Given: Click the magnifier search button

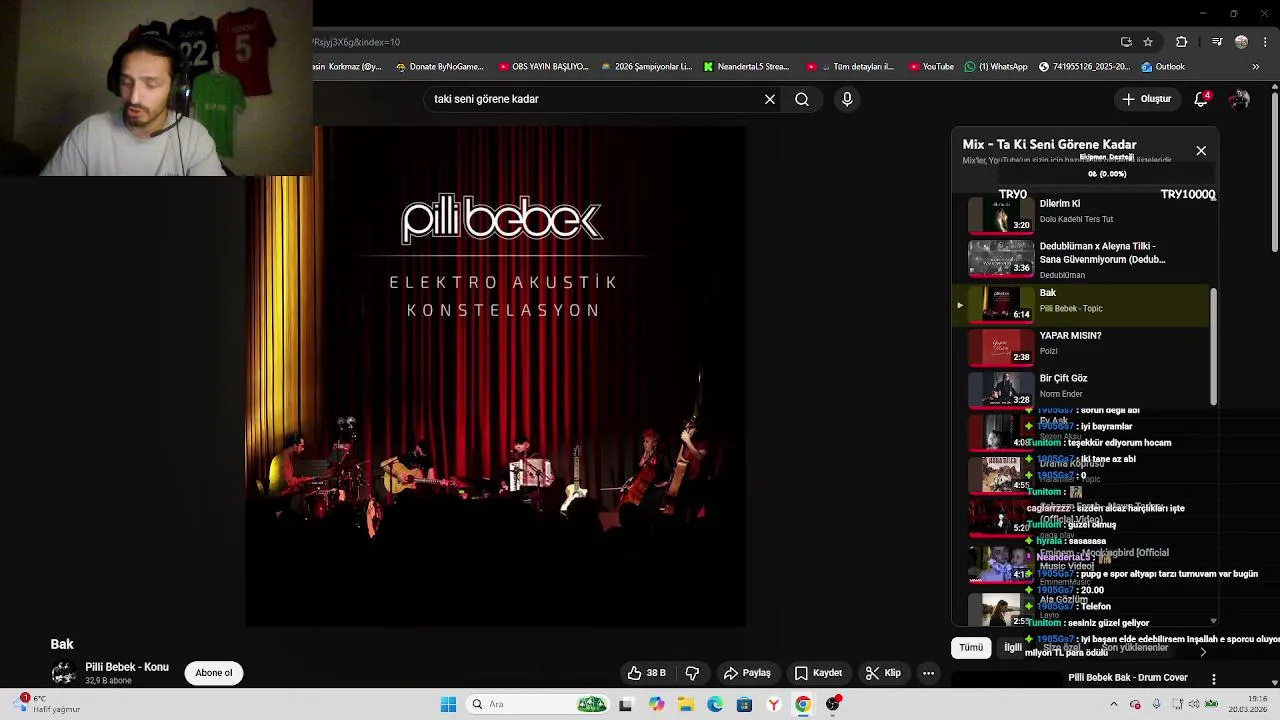Looking at the screenshot, I should click(x=802, y=99).
